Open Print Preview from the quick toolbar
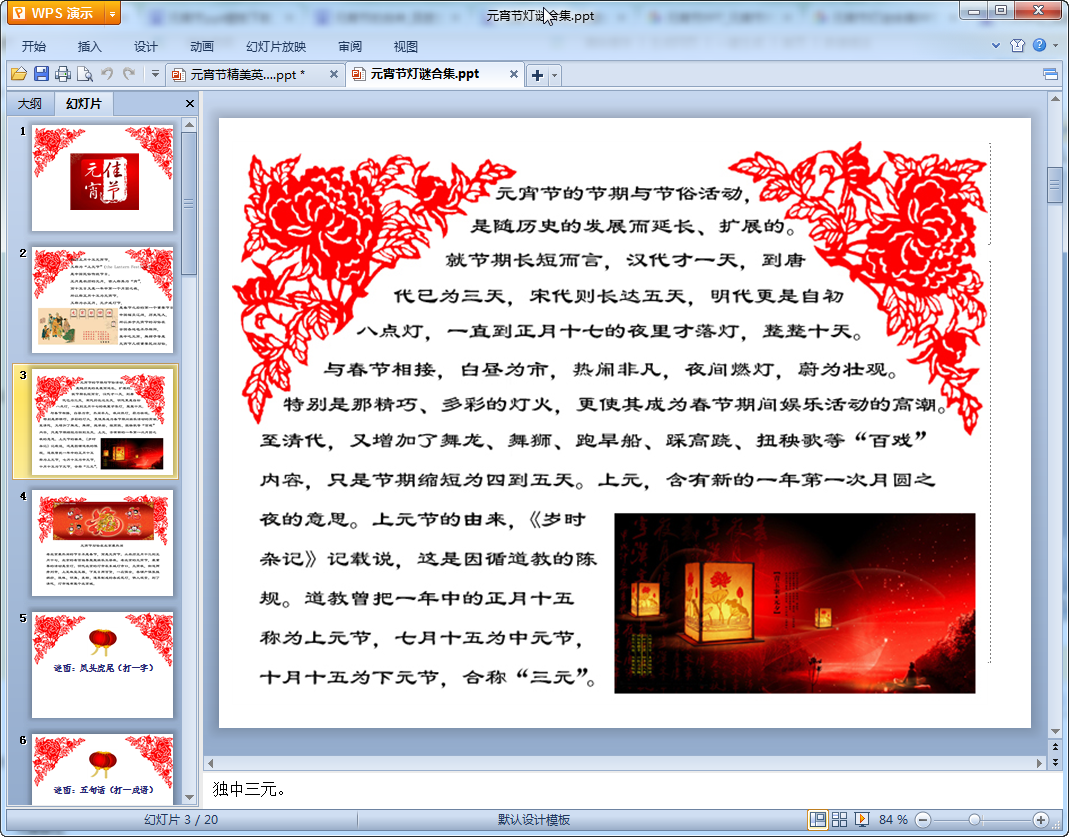 (x=84, y=74)
